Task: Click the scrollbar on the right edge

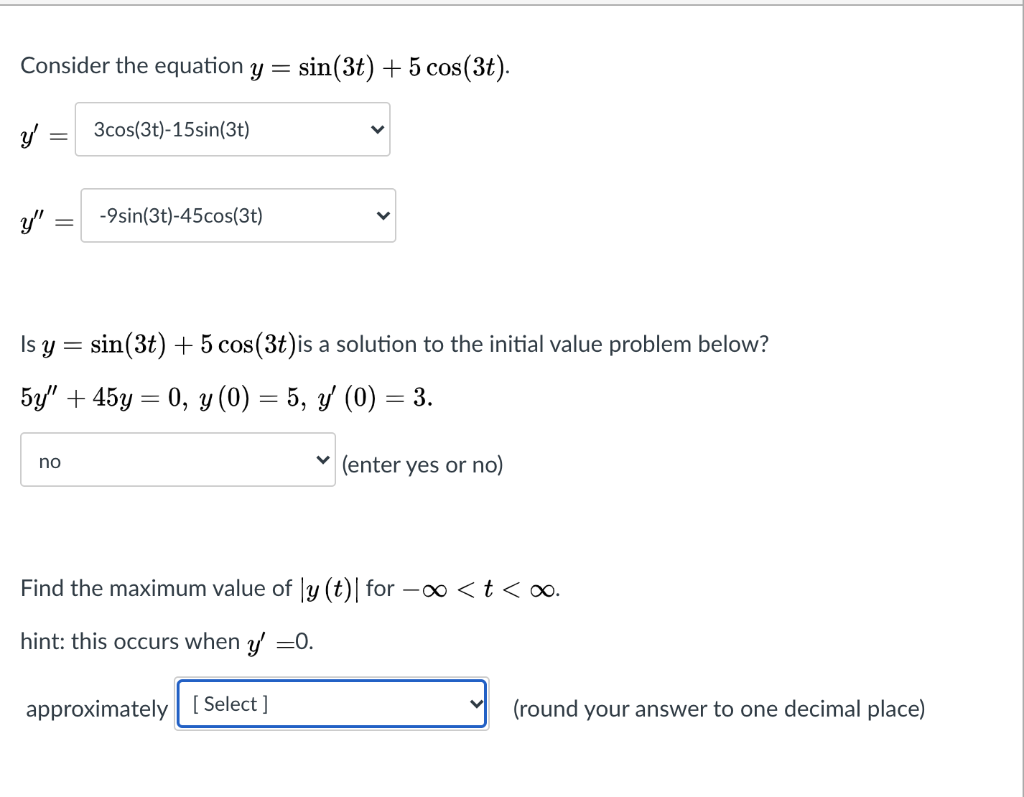Action: click(1016, 400)
